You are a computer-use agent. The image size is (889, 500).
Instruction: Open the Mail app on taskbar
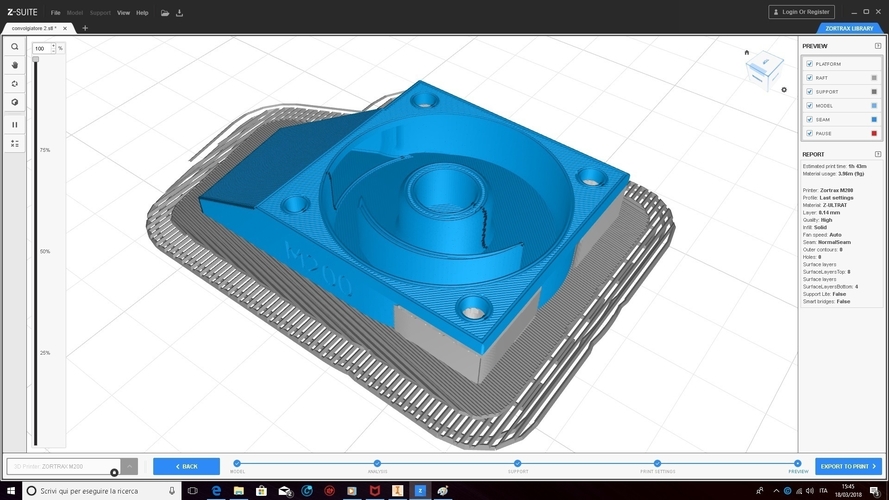point(285,490)
